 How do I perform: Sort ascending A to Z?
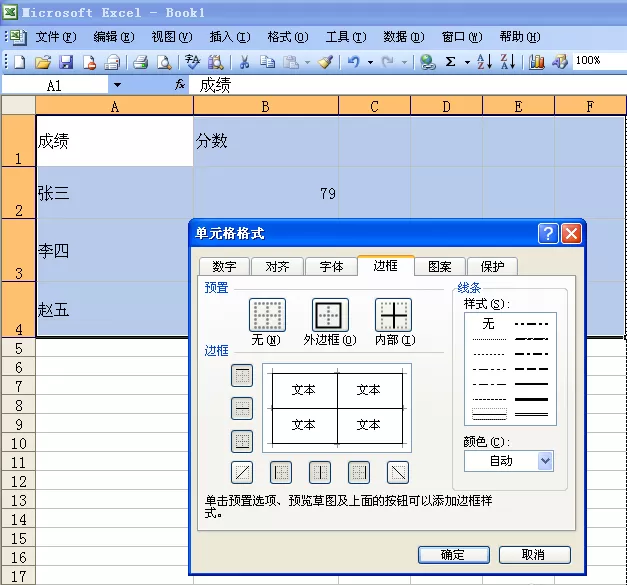pyautogui.click(x=484, y=62)
